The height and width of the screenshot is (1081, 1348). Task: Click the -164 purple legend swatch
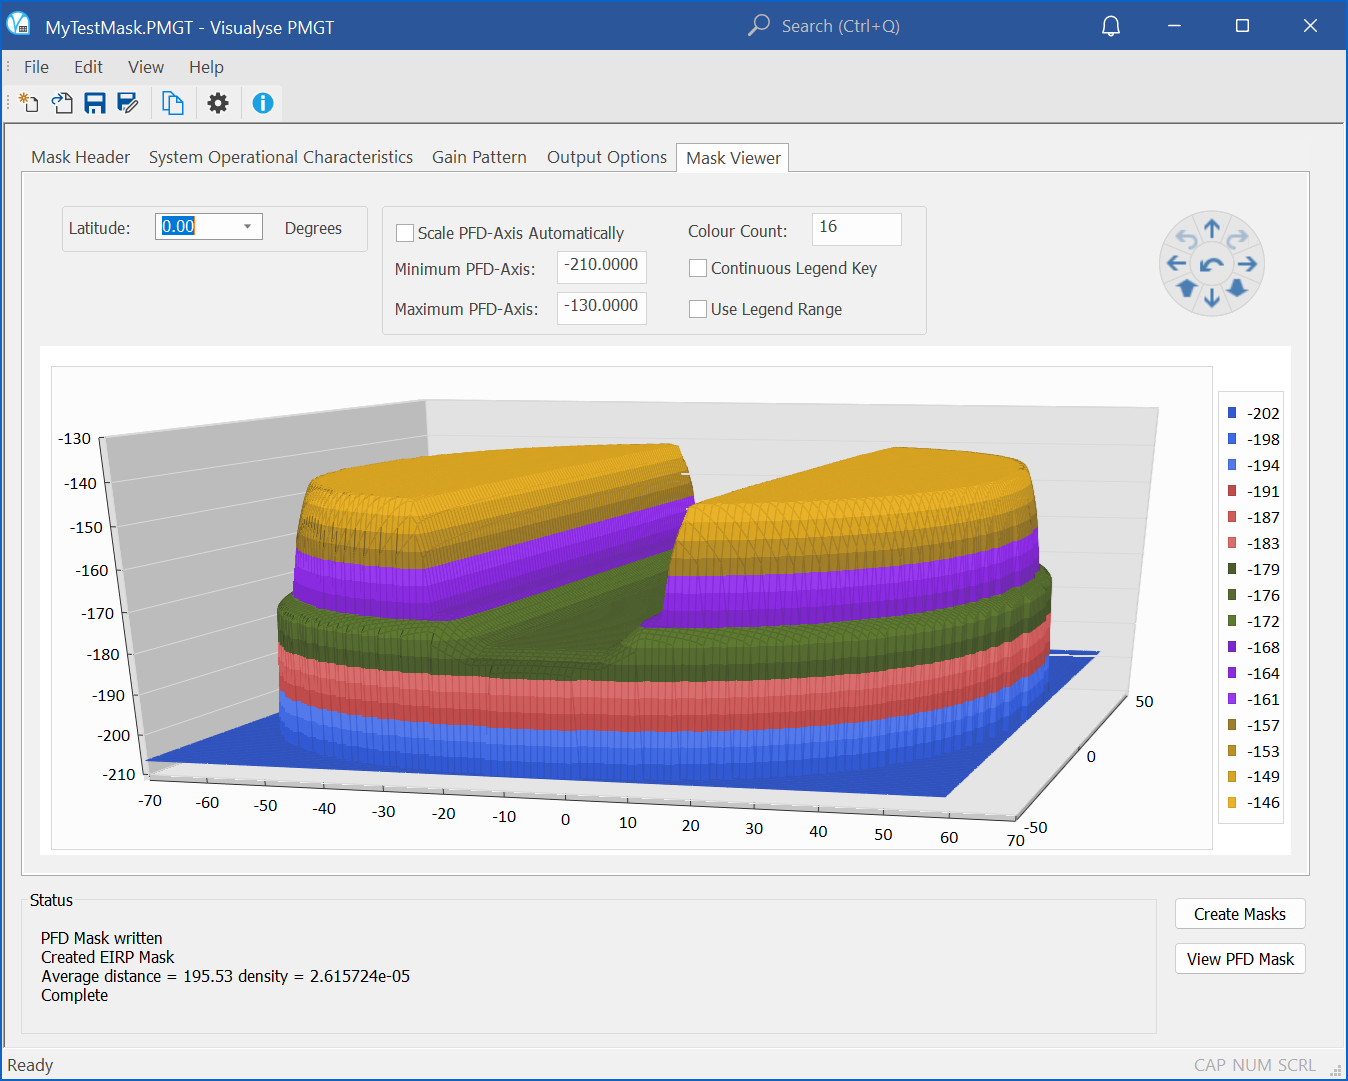[x=1232, y=673]
